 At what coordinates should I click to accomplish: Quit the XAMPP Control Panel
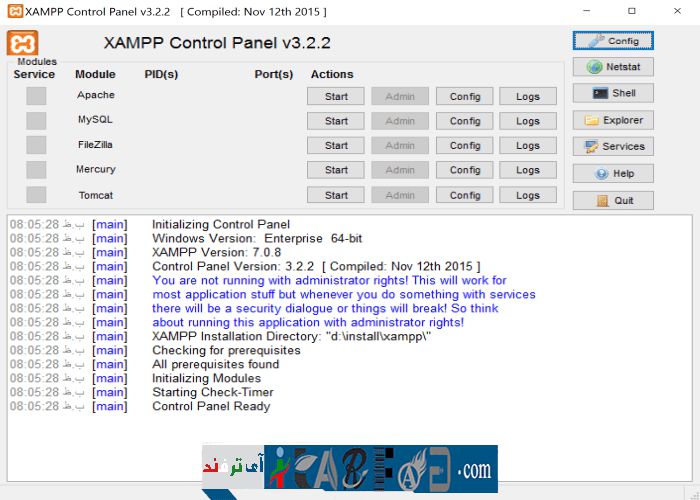(613, 200)
